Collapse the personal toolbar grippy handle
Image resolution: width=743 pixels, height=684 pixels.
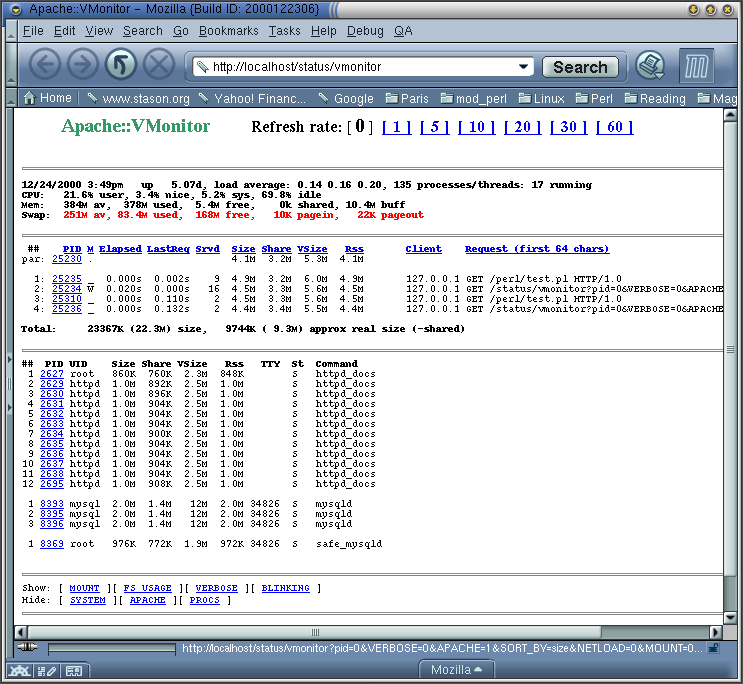click(x=11, y=98)
